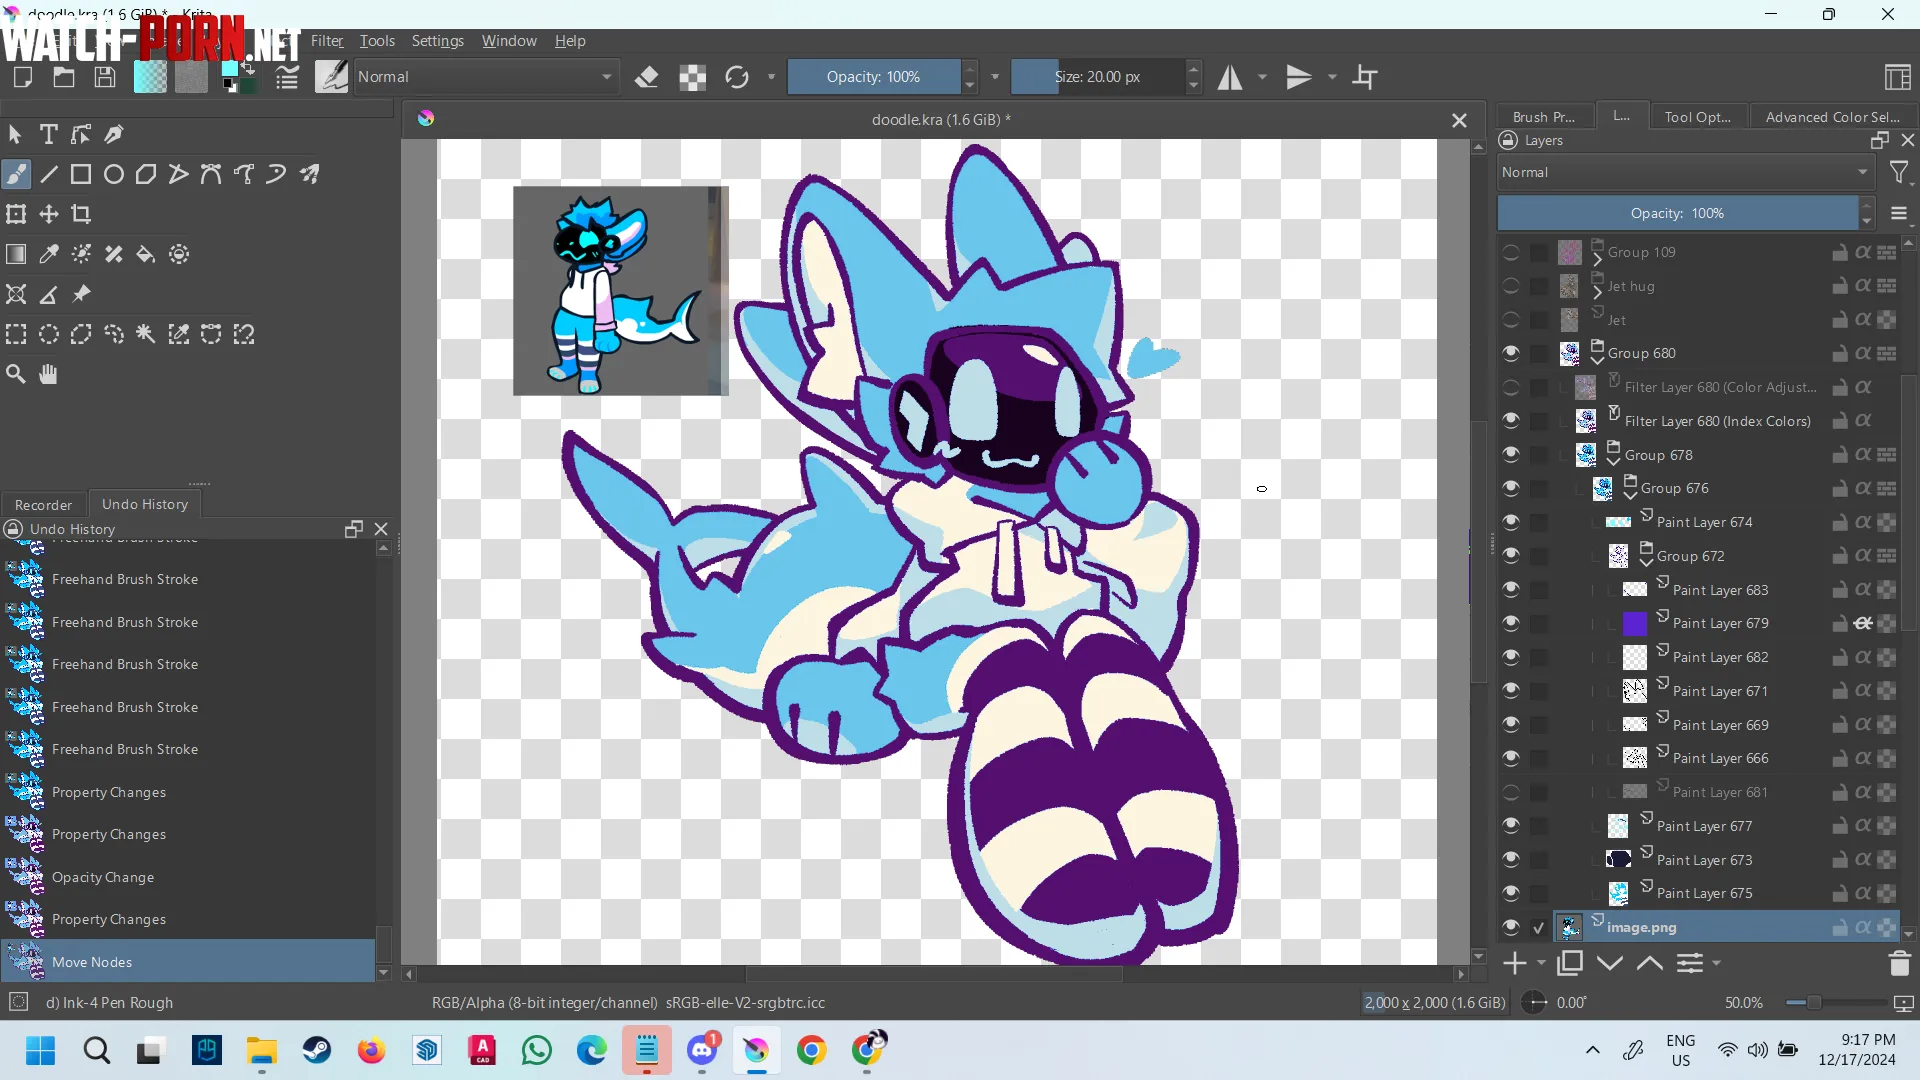Reload the original brush preset
Image resolution: width=1920 pixels, height=1080 pixels.
(x=737, y=77)
